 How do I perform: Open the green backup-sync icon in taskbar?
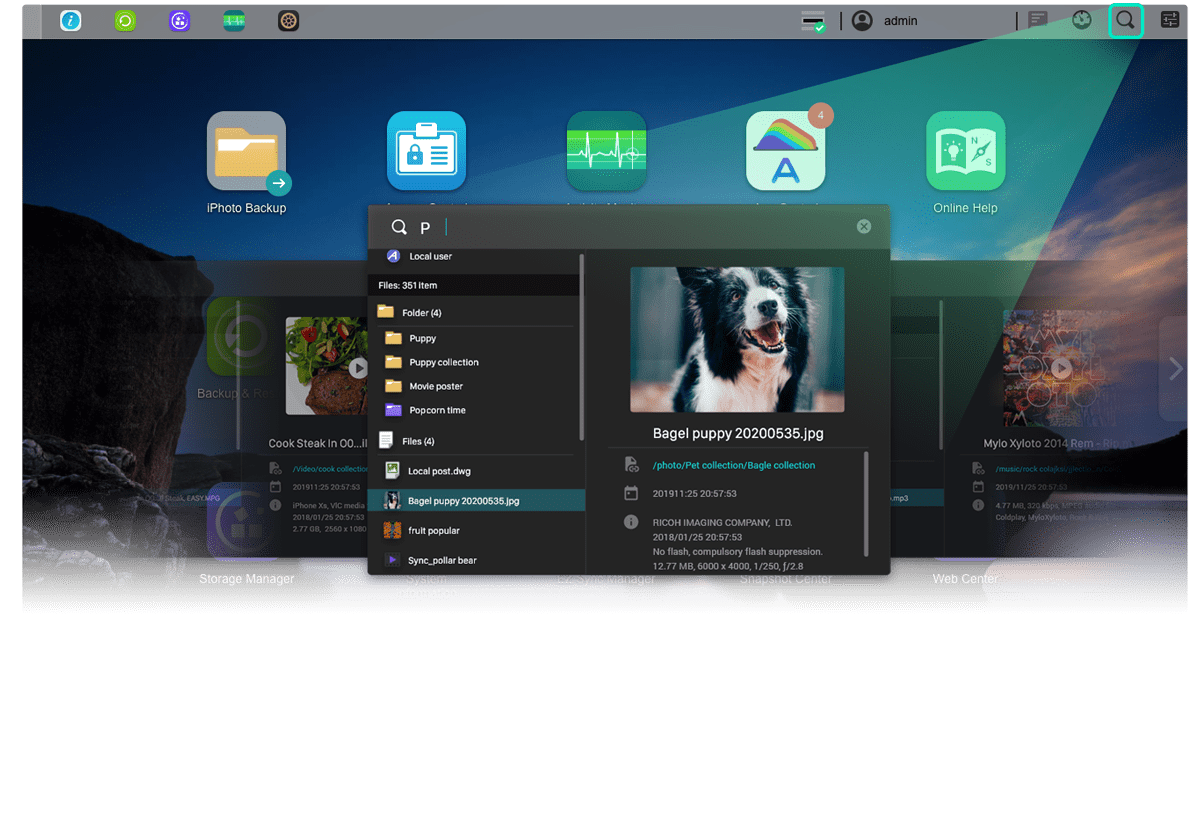(x=125, y=20)
